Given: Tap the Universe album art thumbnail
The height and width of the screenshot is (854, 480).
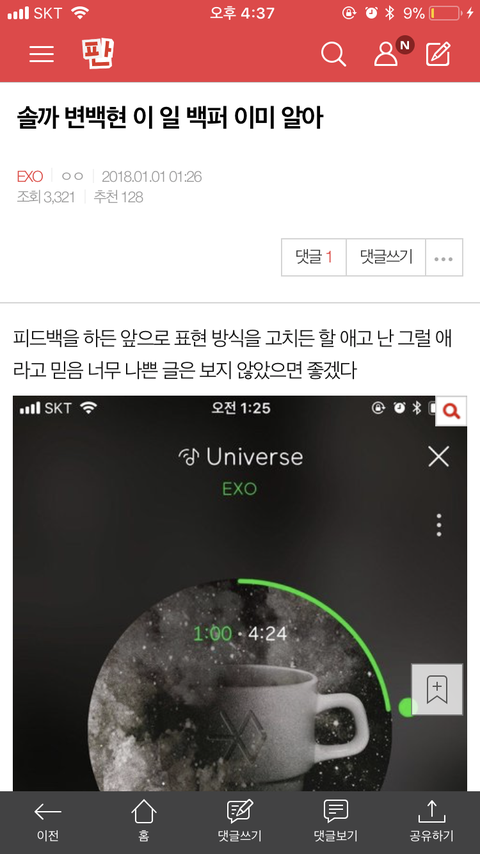Looking at the screenshot, I should [240, 686].
